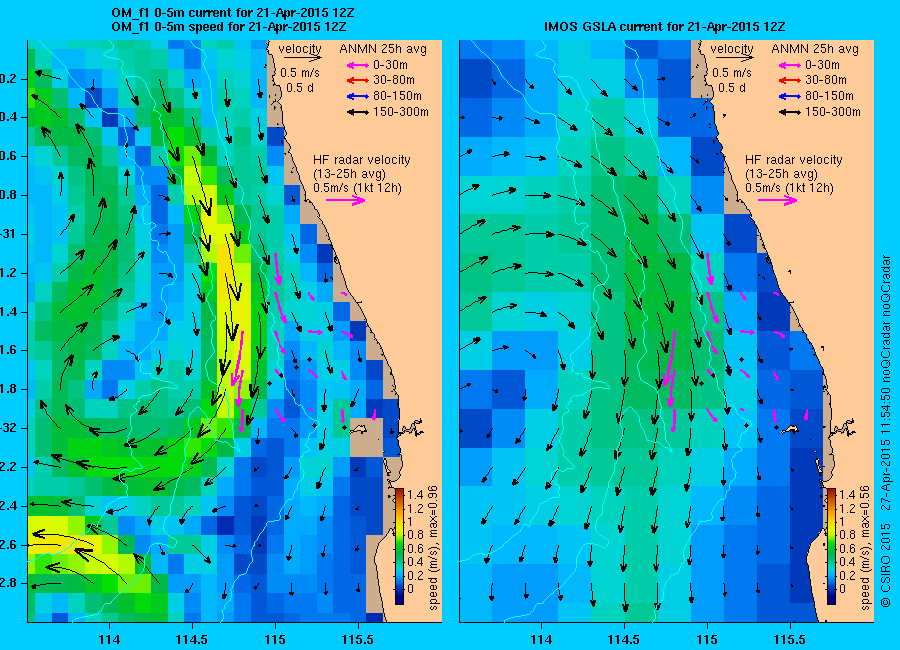900x650 pixels.
Task: Click '0.5 m/s' velocity scale text in OM_f1 panel
Action: [x=300, y=73]
